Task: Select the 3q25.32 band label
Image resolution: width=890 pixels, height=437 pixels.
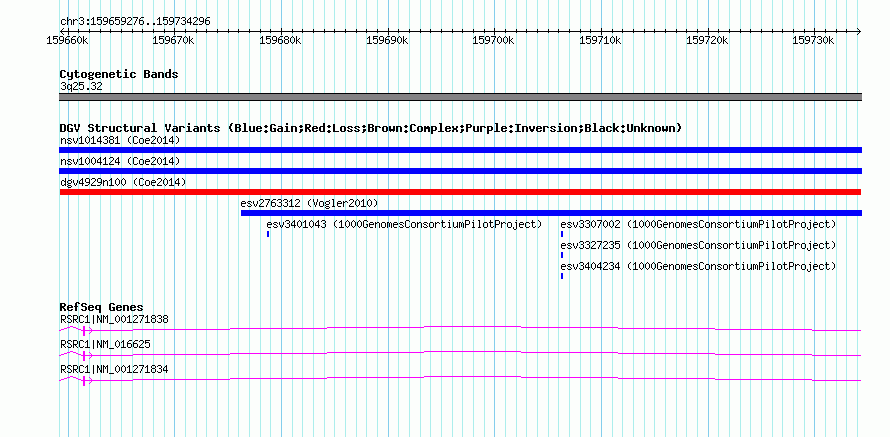Action: 81,87
